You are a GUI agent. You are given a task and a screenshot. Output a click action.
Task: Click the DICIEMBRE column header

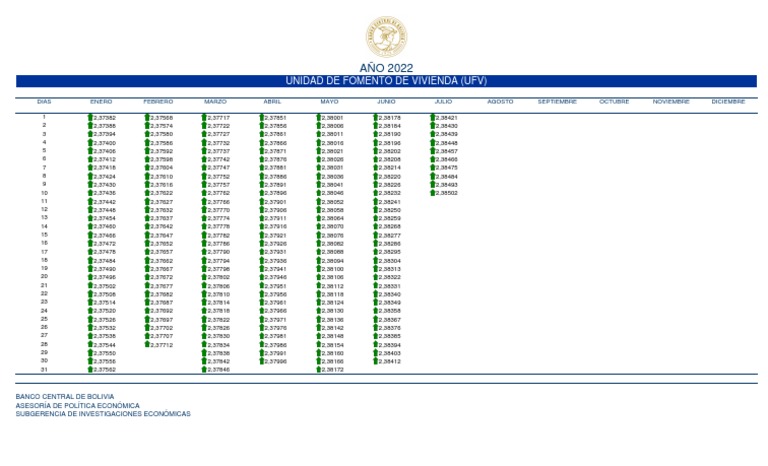pos(728,101)
